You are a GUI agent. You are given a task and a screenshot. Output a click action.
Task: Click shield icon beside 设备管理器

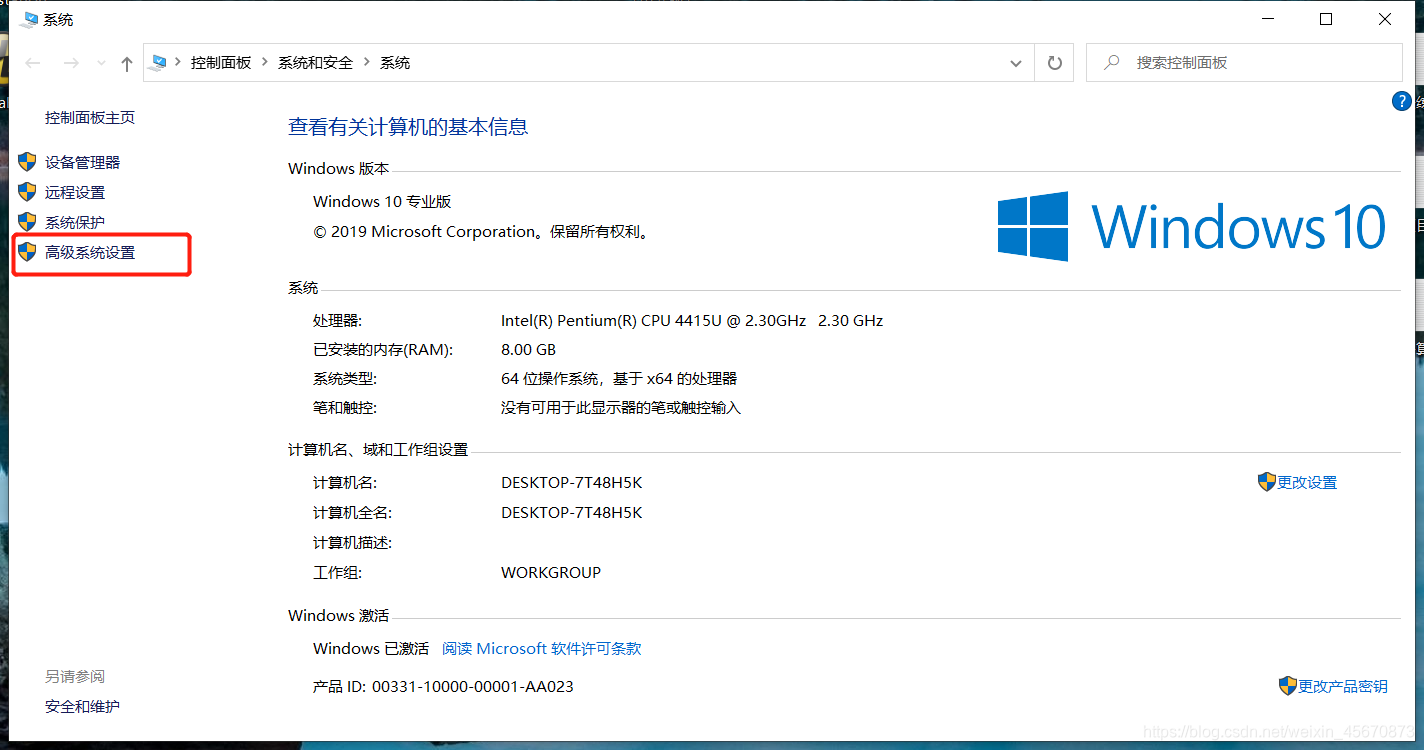[x=28, y=162]
